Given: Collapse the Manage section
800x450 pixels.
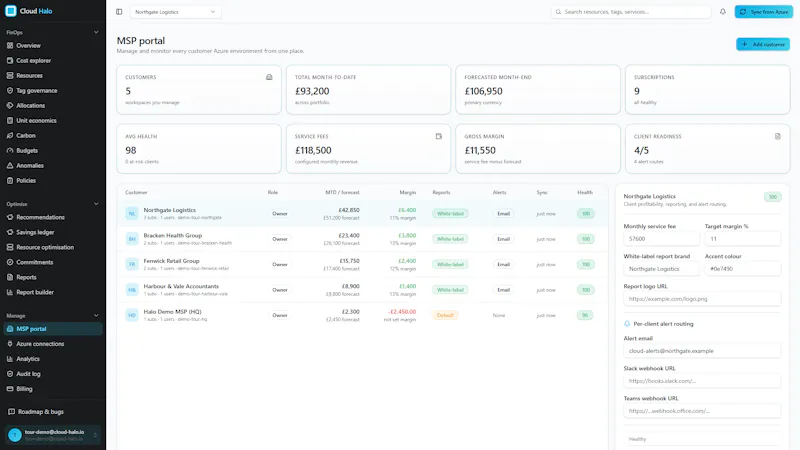Looking at the screenshot, I should coord(96,315).
